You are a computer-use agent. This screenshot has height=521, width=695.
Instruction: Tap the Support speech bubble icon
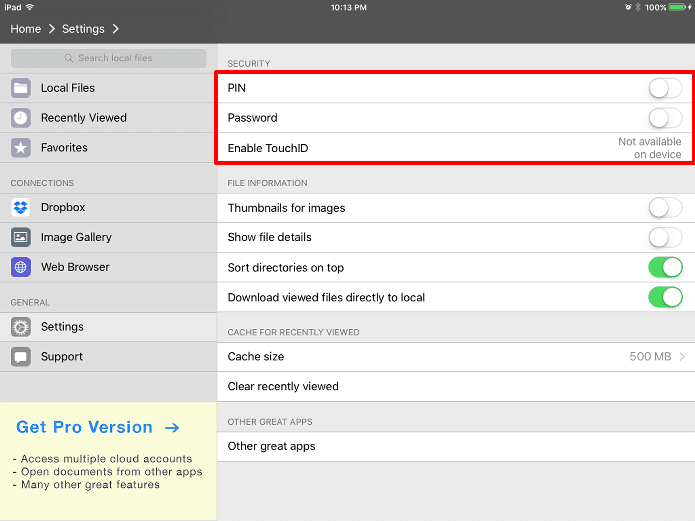20,356
